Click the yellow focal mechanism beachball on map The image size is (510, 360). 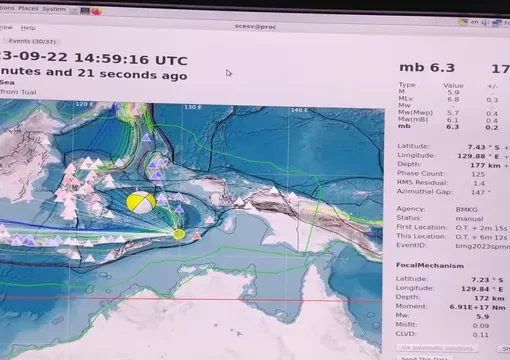tap(141, 202)
